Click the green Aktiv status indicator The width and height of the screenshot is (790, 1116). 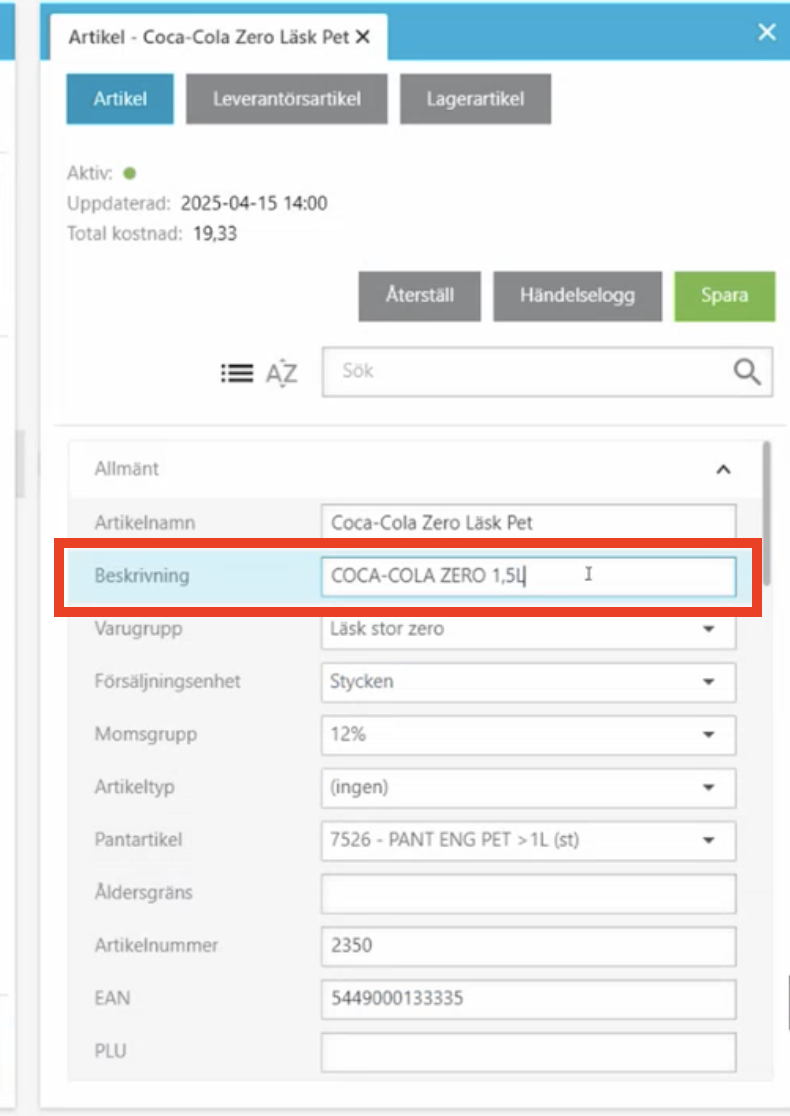click(130, 173)
